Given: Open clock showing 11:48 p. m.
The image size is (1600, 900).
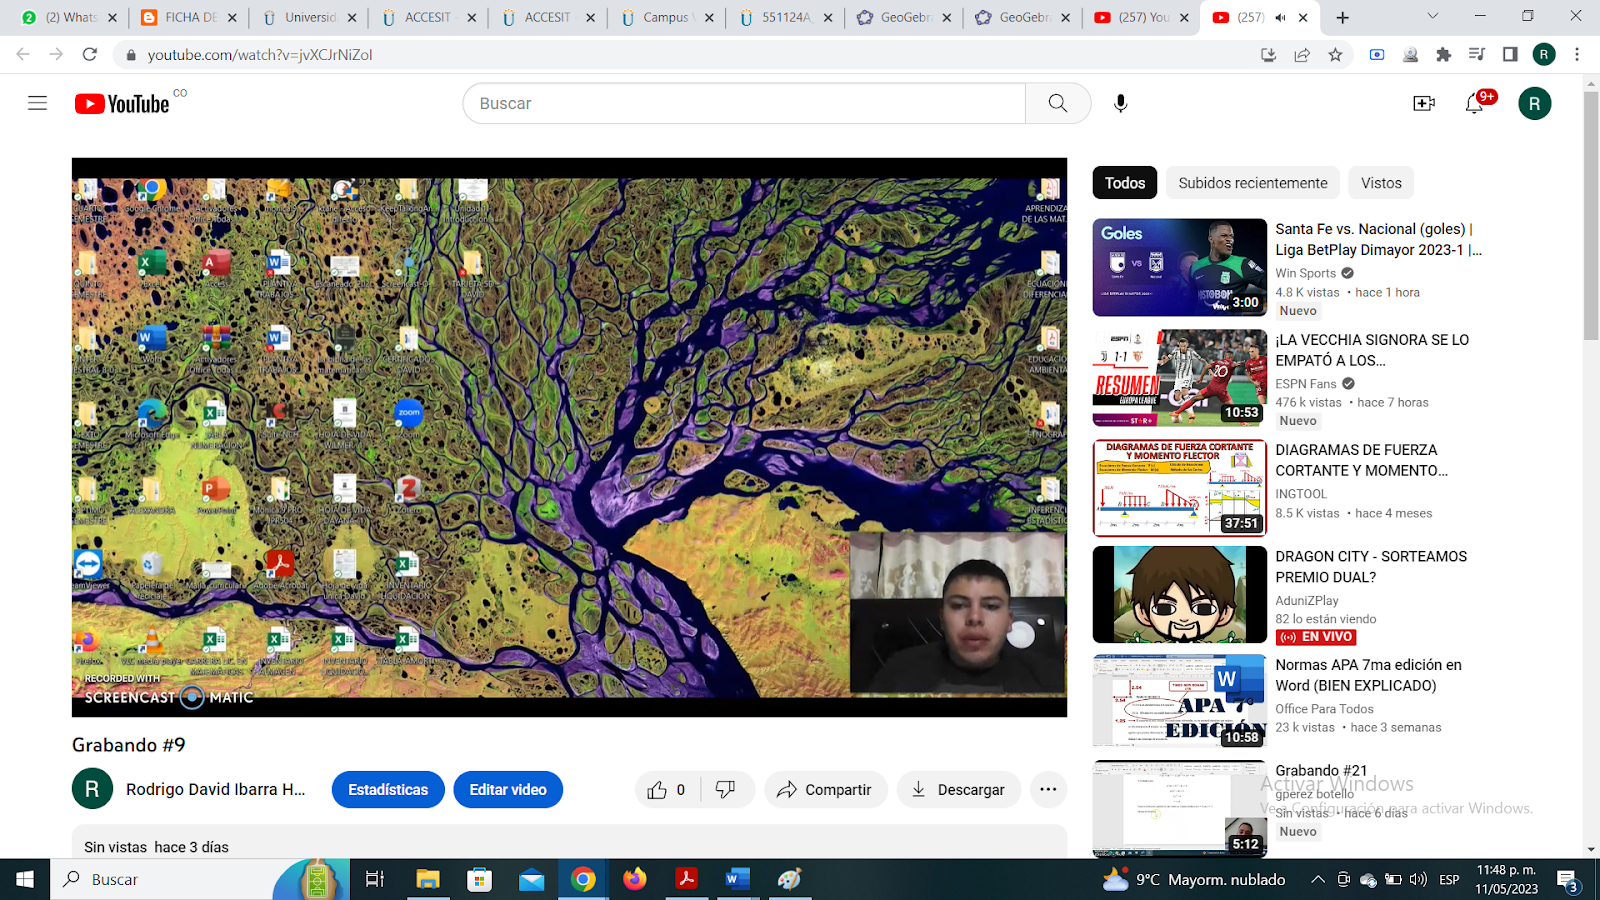Looking at the screenshot, I should pyautogui.click(x=1507, y=879).
